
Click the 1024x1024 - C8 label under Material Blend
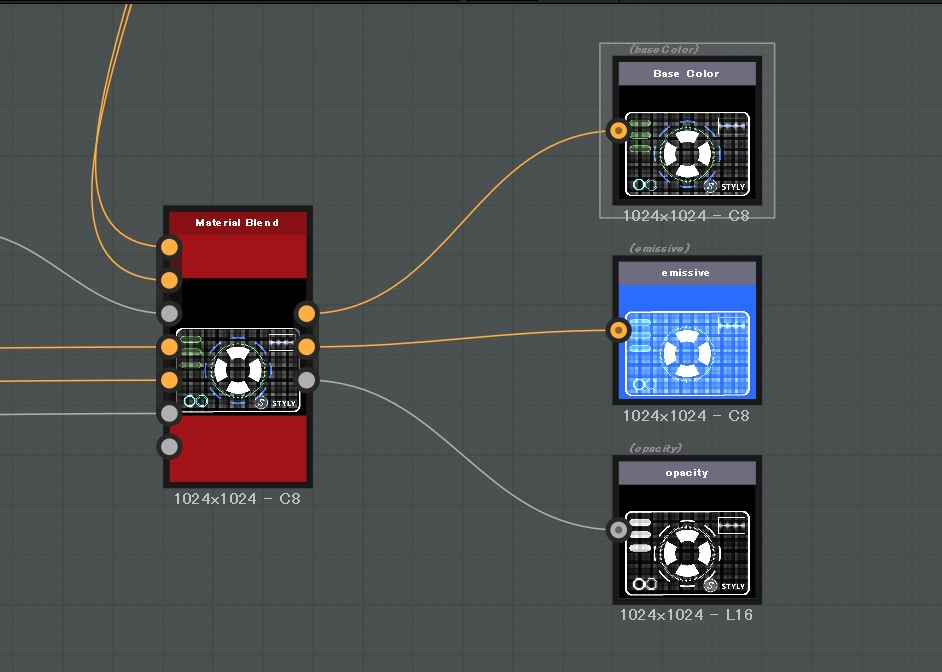(x=237, y=499)
